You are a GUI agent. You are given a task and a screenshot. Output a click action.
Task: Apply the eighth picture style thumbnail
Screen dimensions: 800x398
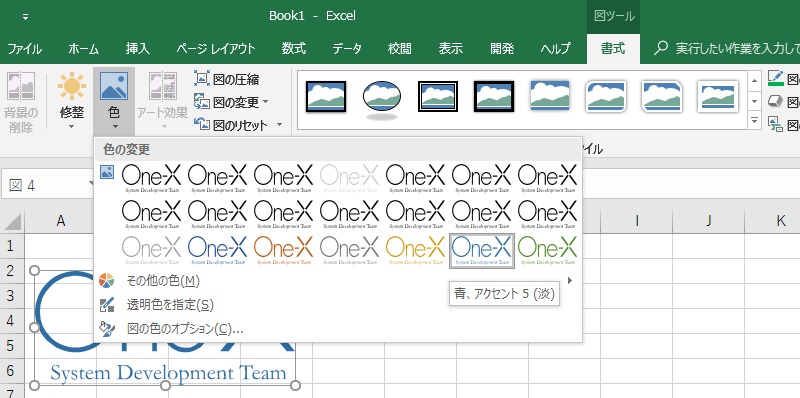click(x=718, y=96)
